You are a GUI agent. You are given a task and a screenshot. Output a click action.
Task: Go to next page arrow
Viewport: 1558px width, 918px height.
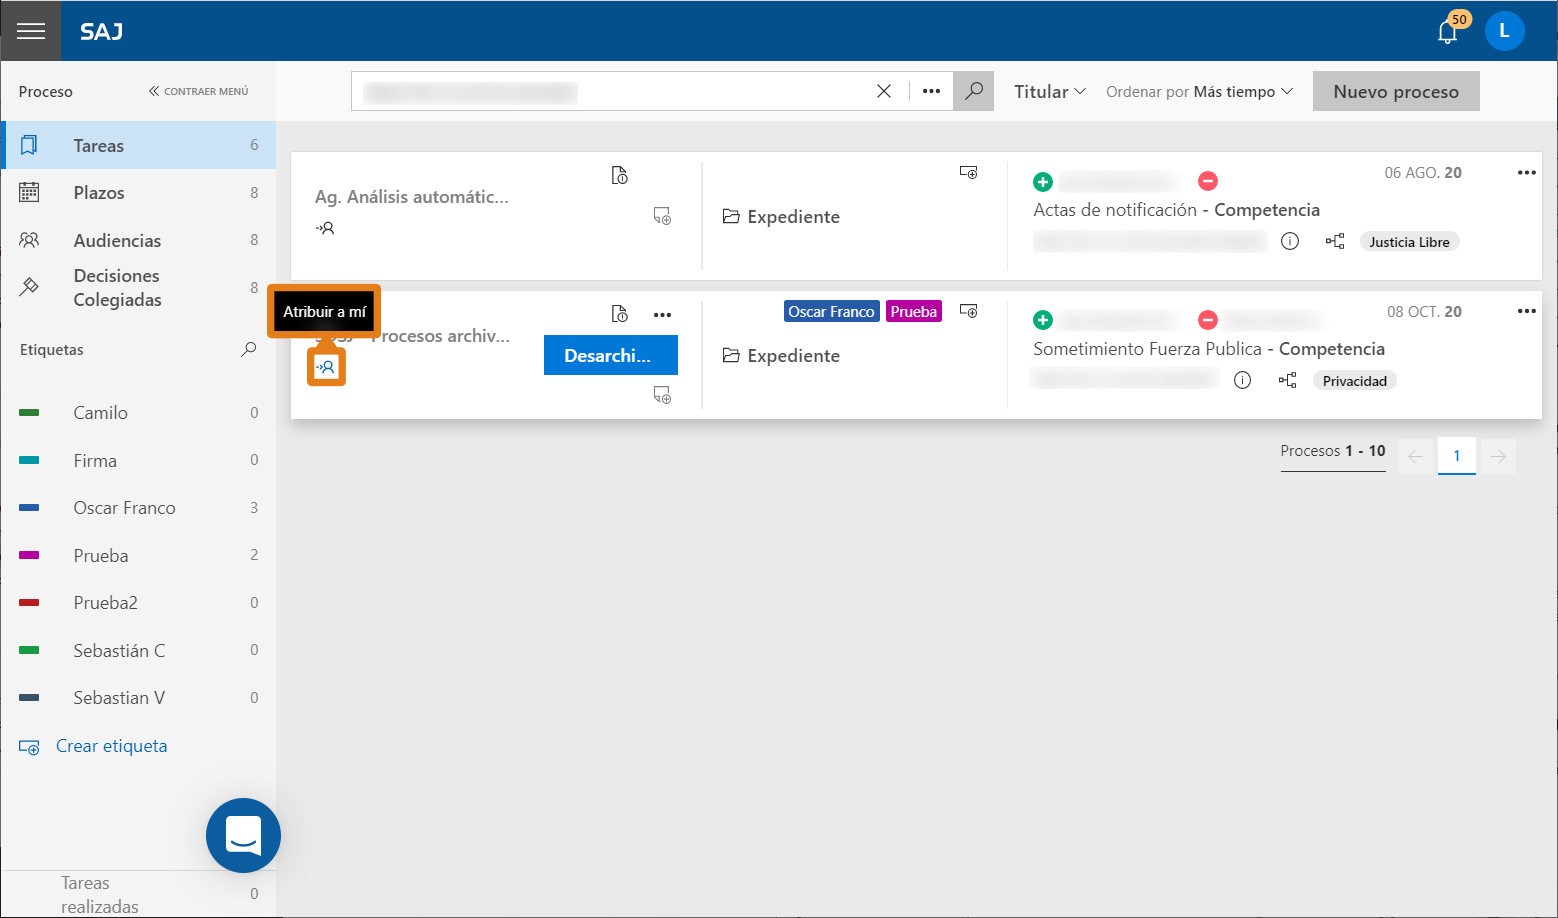pyautogui.click(x=1498, y=456)
